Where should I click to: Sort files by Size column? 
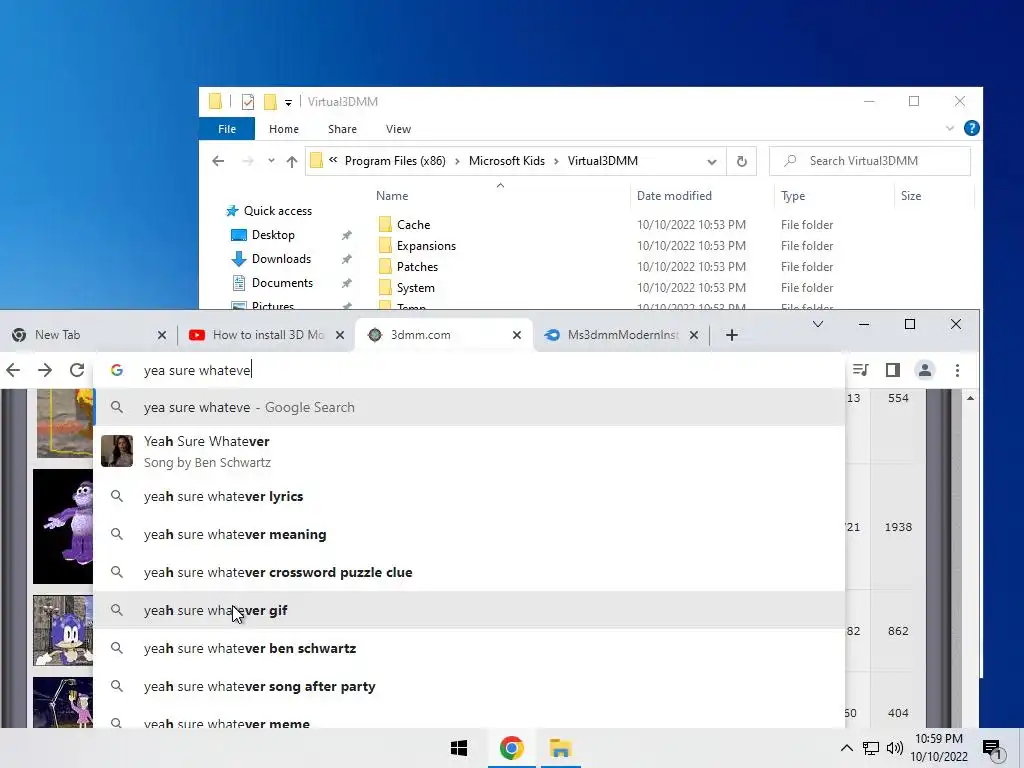click(x=911, y=195)
